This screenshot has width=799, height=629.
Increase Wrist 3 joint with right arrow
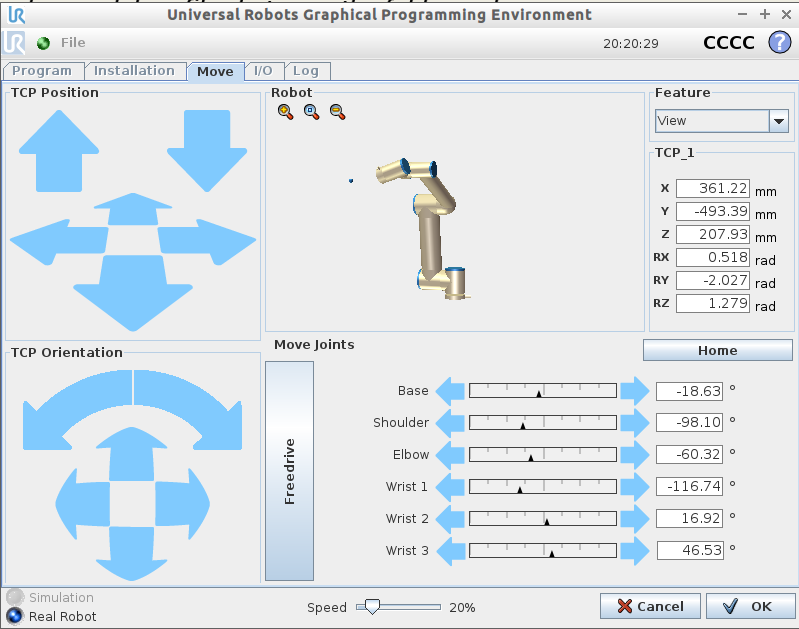pos(635,552)
